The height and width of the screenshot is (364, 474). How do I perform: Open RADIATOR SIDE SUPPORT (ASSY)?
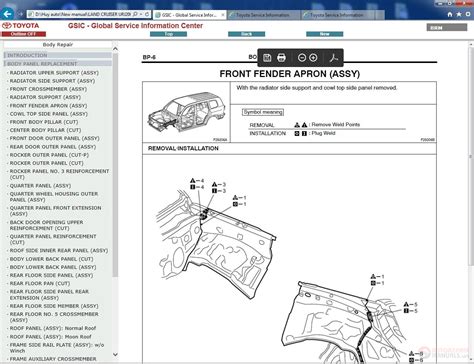[52, 81]
